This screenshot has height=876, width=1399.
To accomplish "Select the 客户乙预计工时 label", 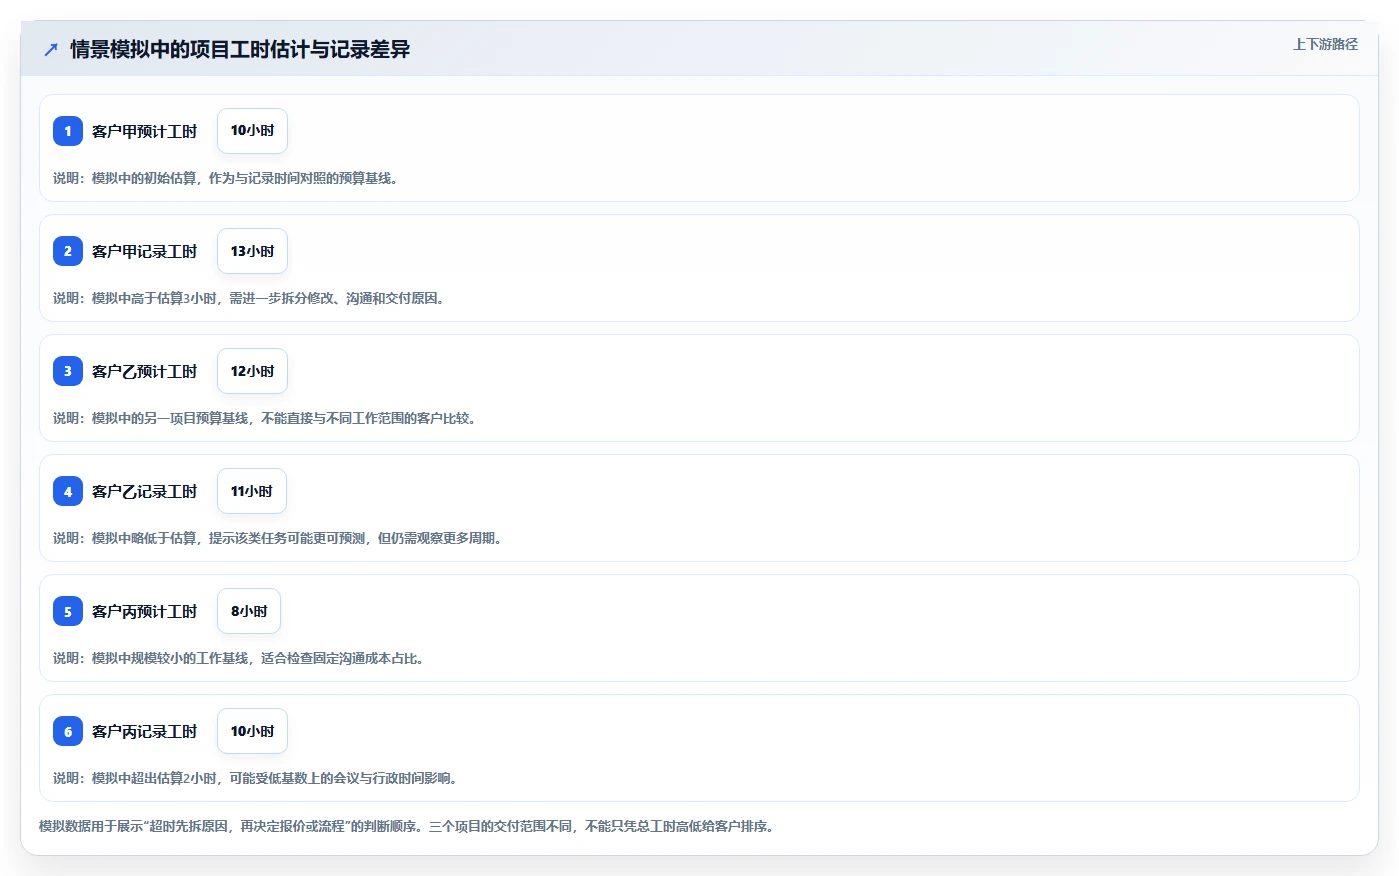I will [144, 371].
